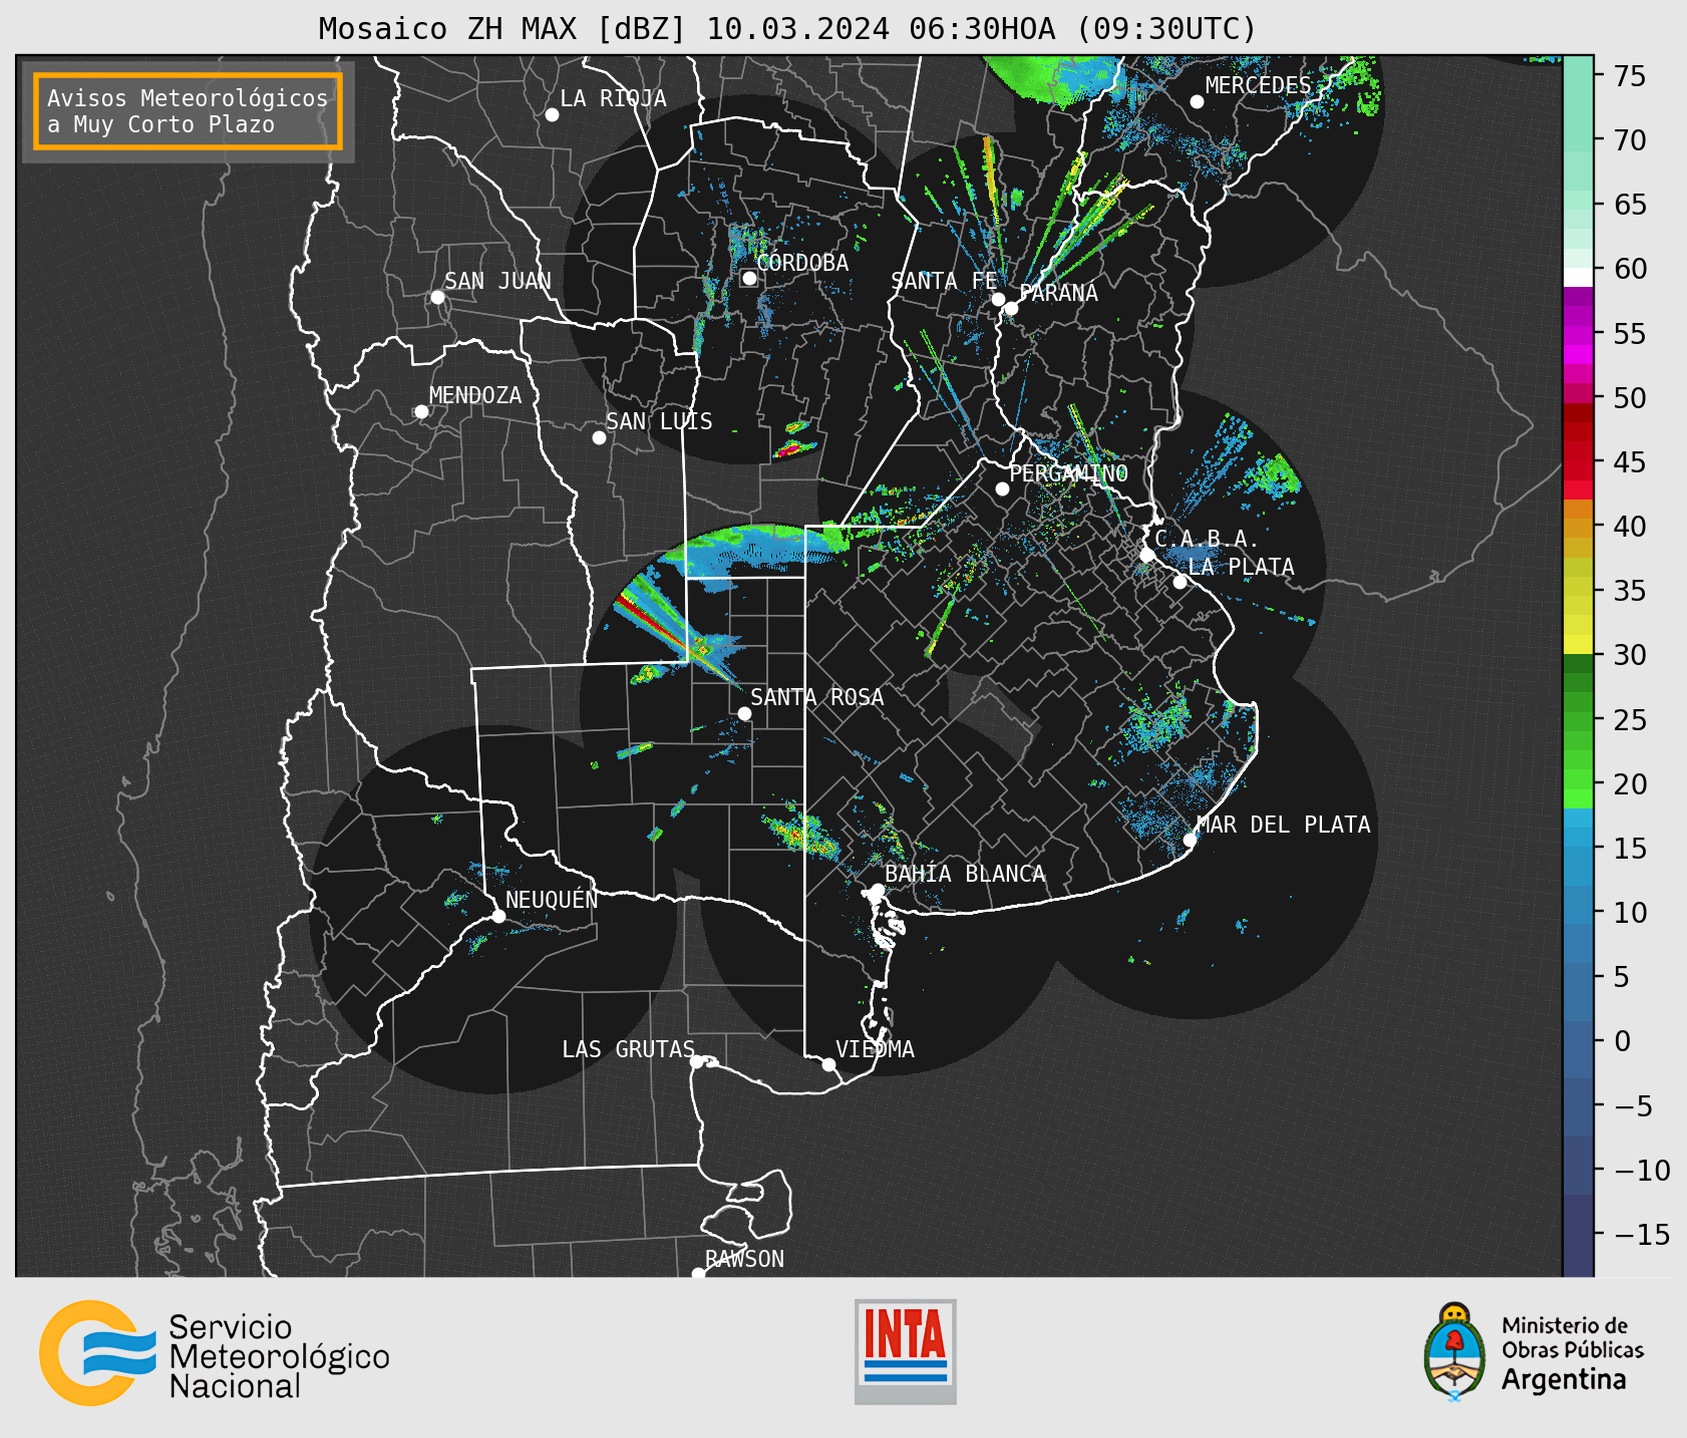Click the "−15" colorbar tick label
The height and width of the screenshot is (1438, 1687).
click(x=1642, y=1234)
